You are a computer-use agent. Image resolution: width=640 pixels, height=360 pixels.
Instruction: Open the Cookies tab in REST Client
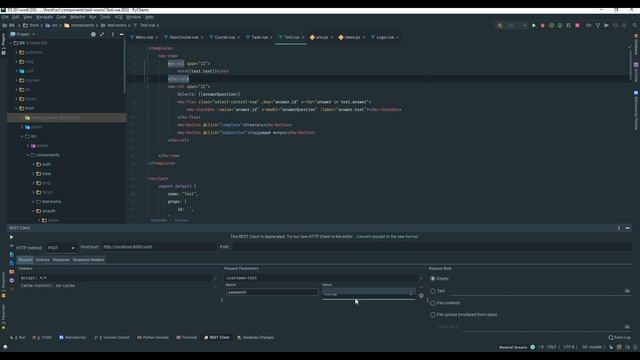42,260
